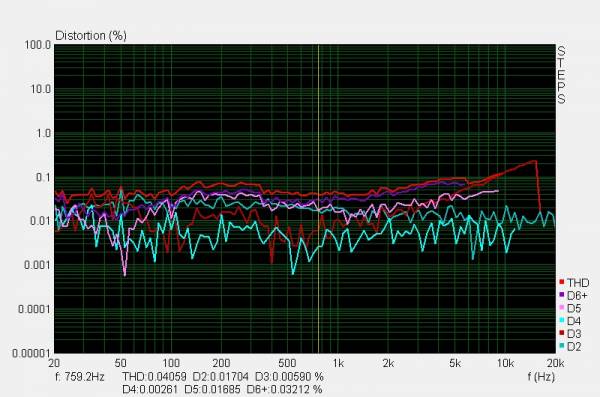Click the 'Distortion (%)' axis title
The width and height of the screenshot is (600, 397).
pos(91,36)
